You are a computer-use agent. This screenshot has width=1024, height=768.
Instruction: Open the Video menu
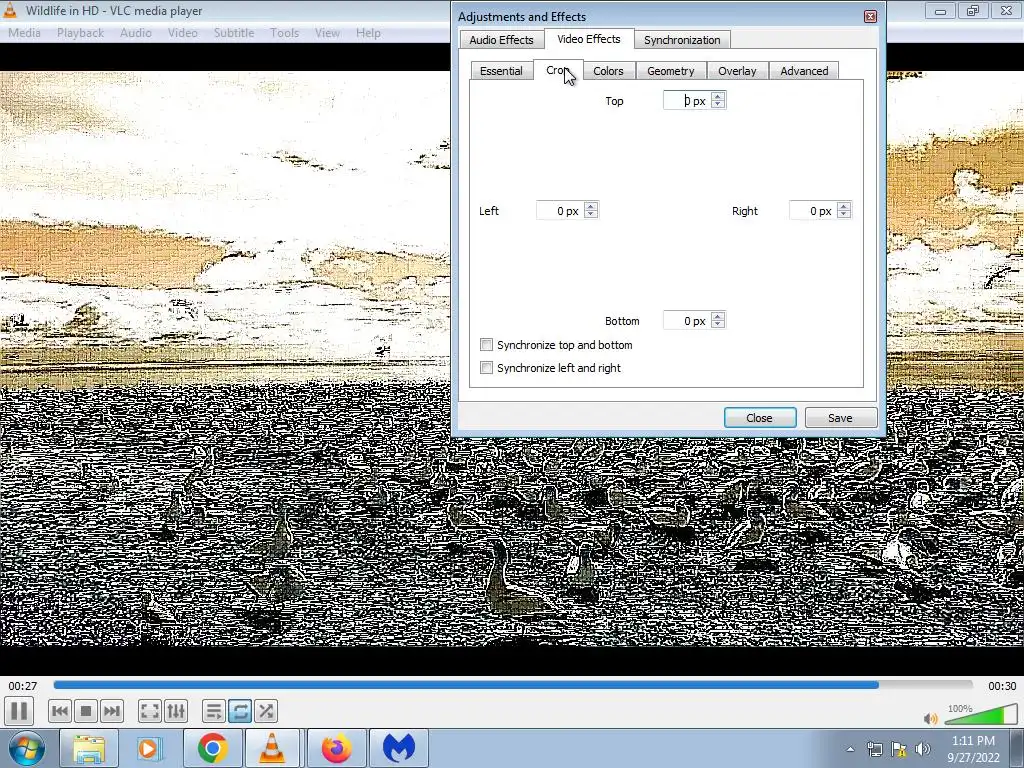182,33
